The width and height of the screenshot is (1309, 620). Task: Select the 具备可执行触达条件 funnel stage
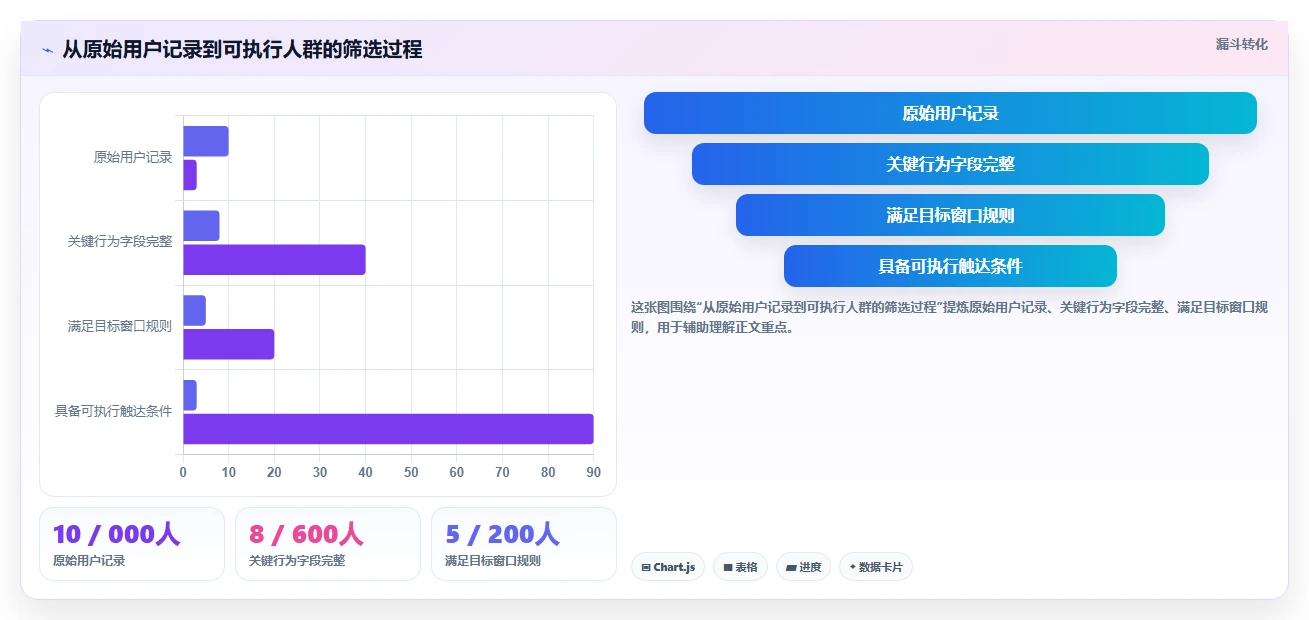click(950, 266)
